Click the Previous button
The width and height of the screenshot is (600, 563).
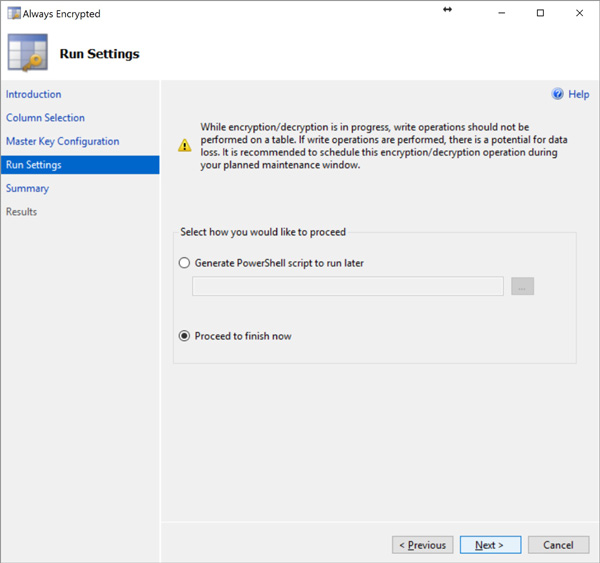coord(422,545)
